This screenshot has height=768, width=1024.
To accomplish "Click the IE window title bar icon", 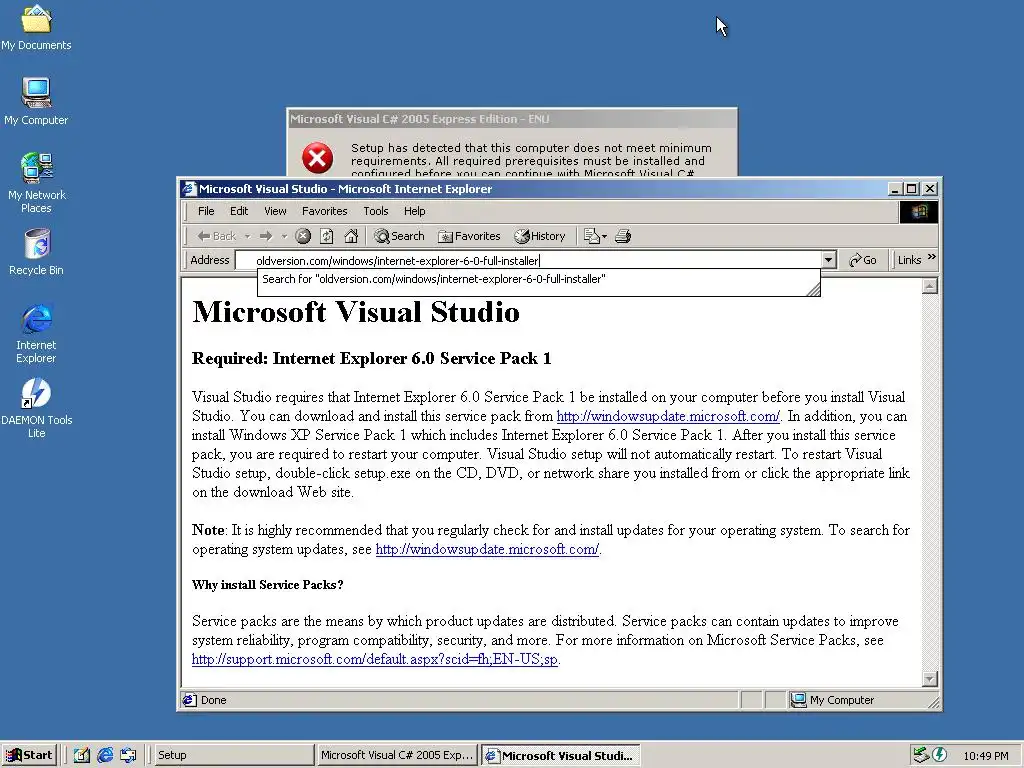I will [x=189, y=189].
